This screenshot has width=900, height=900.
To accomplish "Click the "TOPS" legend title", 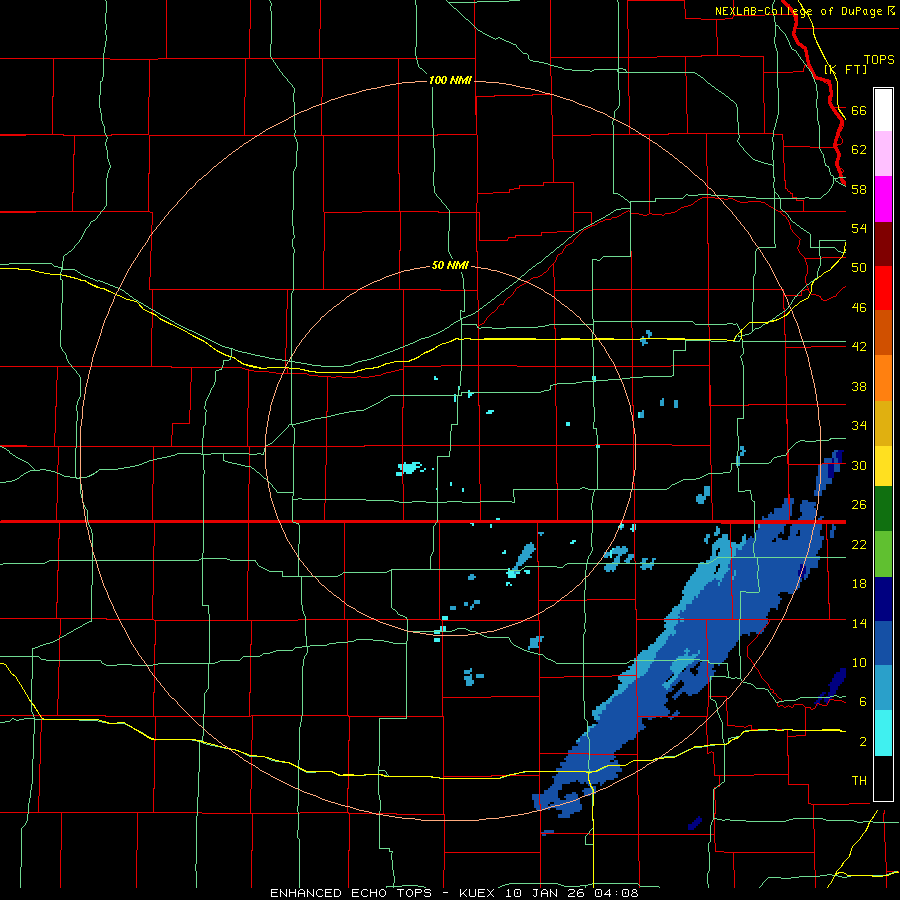I will click(879, 59).
